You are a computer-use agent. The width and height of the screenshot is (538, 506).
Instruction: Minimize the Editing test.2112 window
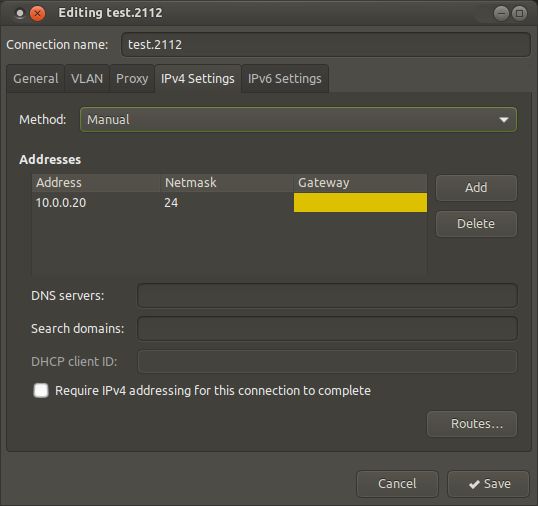501,14
